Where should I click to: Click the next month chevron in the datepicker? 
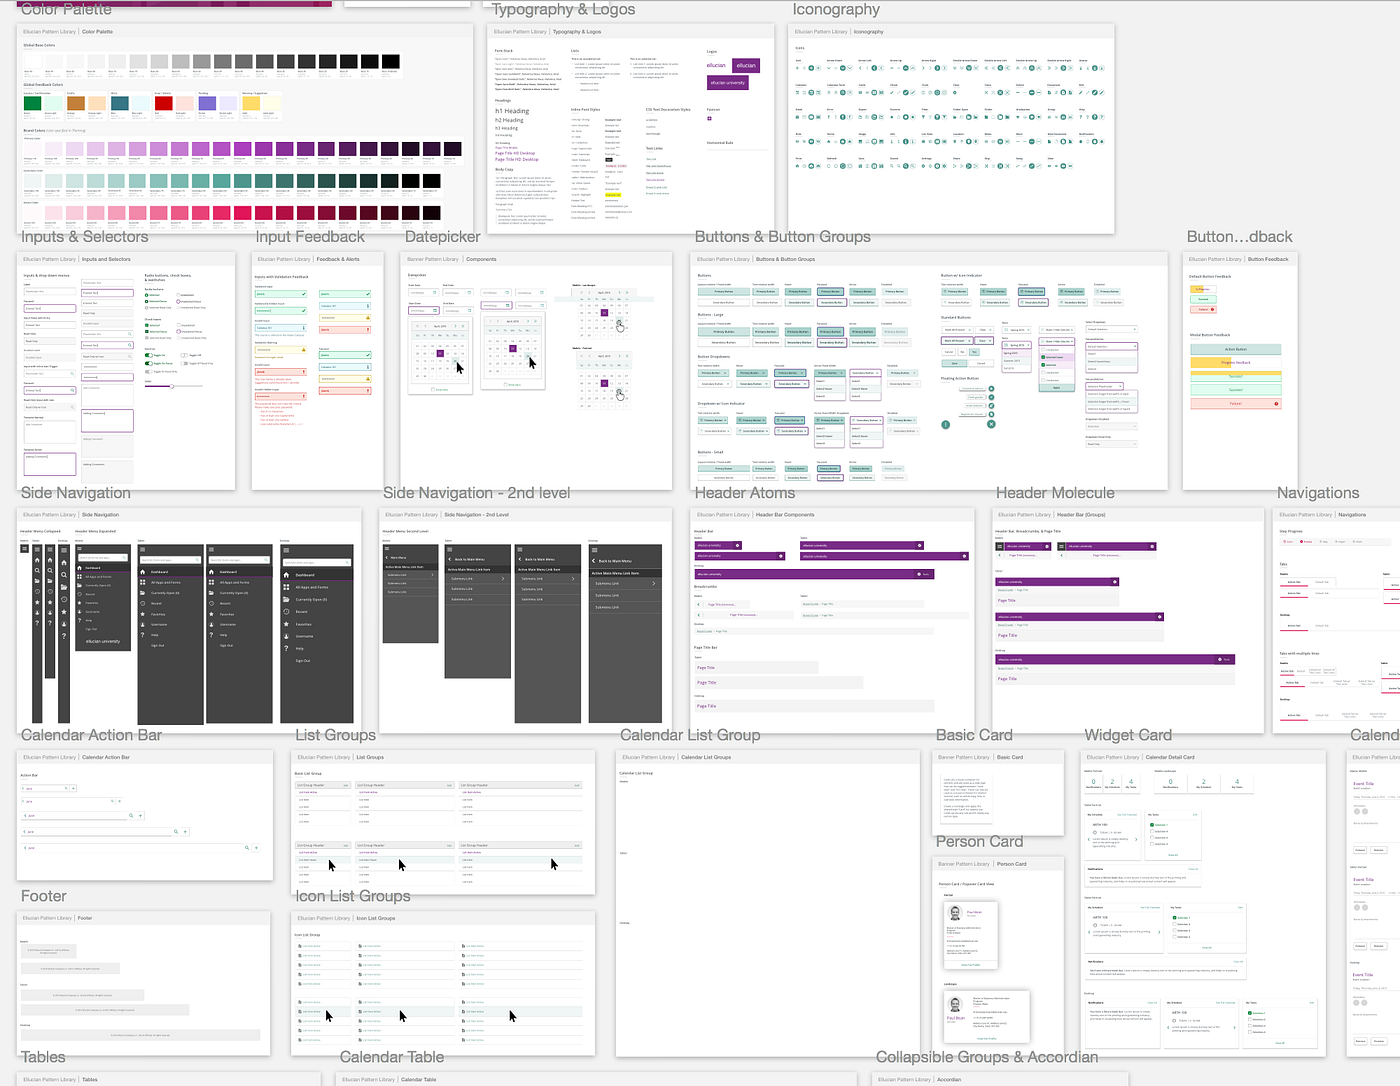point(456,326)
